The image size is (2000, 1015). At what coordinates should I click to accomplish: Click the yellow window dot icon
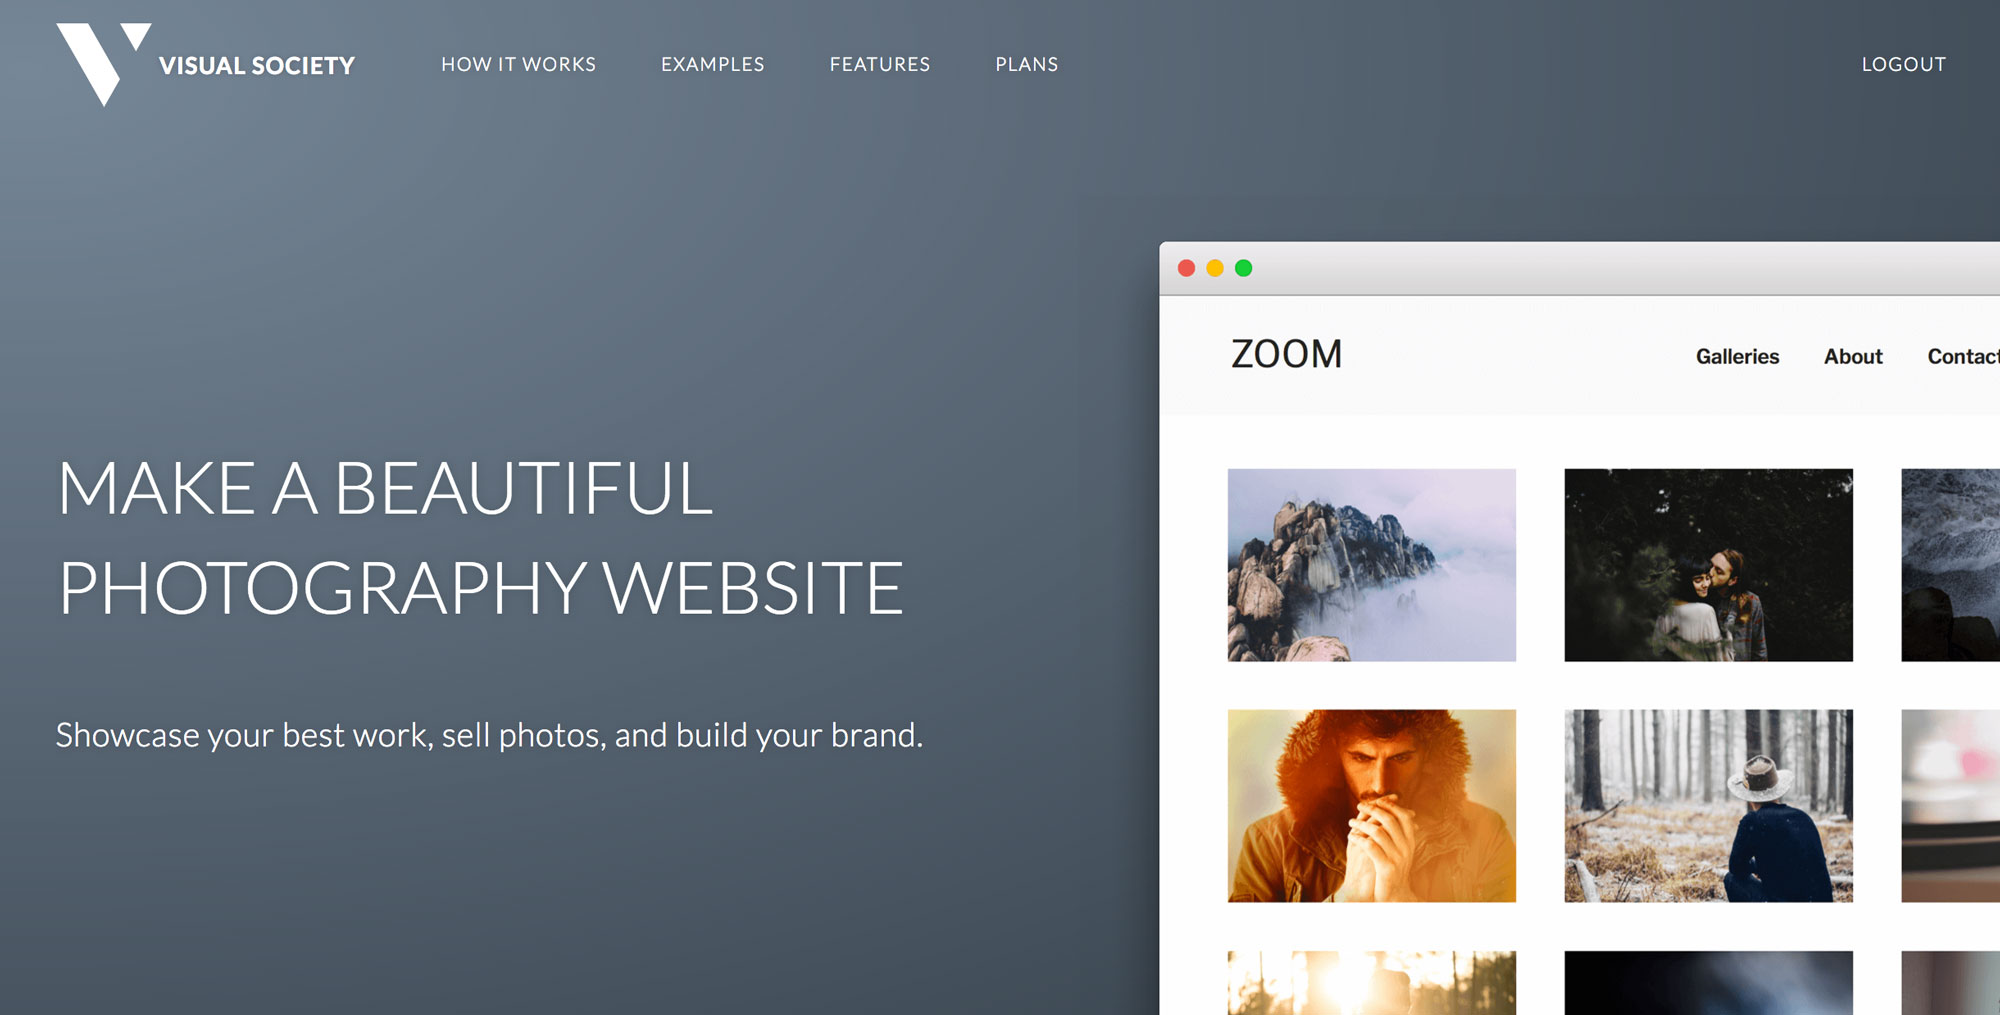coord(1215,268)
